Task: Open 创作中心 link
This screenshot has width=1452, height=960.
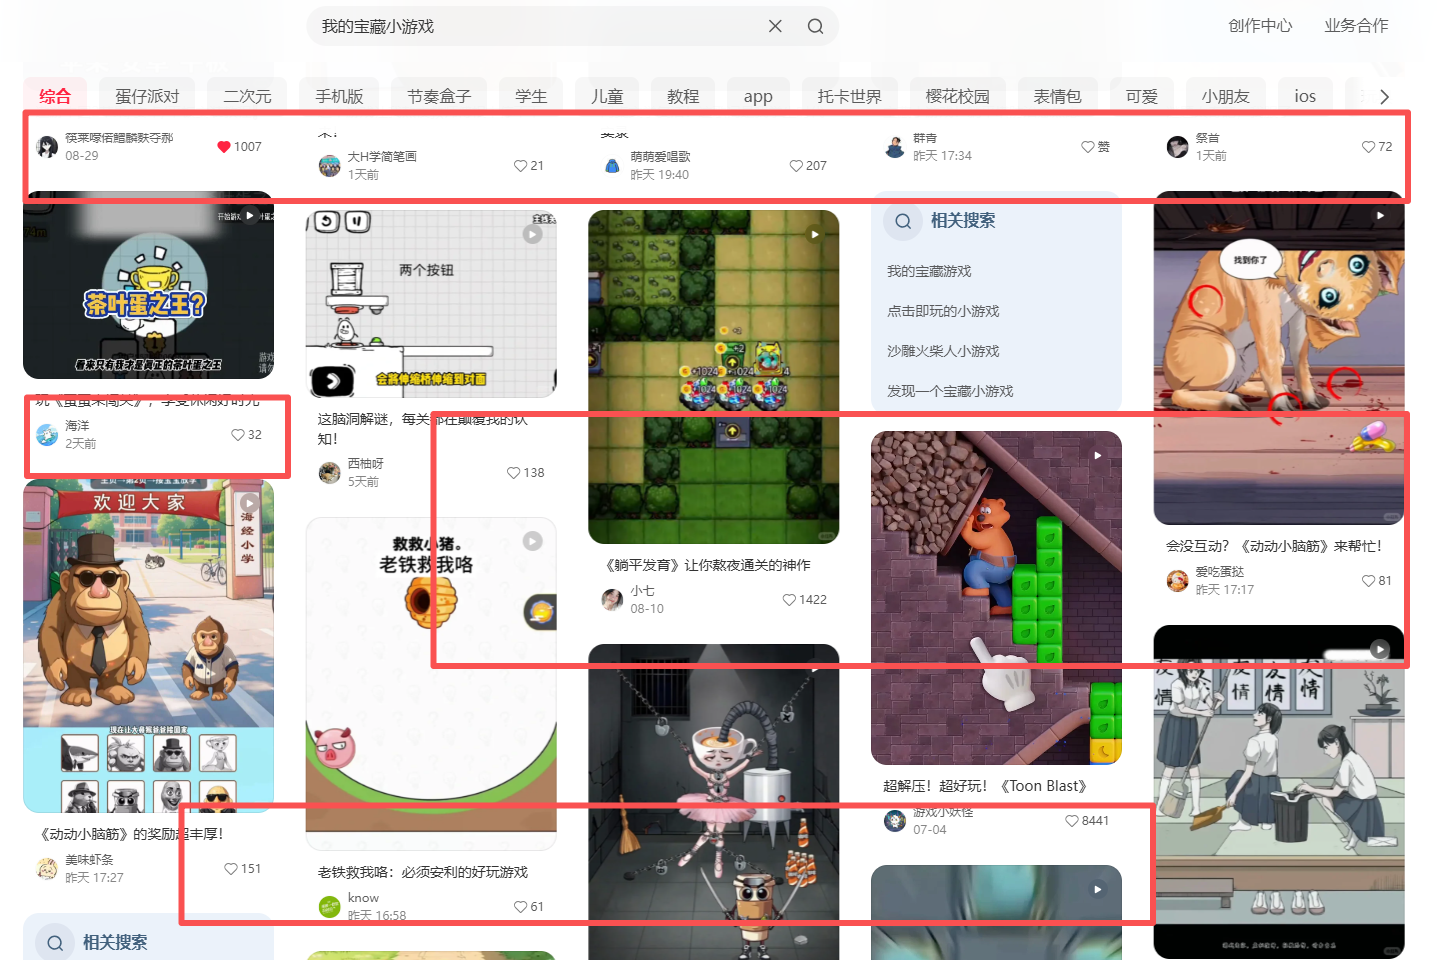Action: (1260, 26)
